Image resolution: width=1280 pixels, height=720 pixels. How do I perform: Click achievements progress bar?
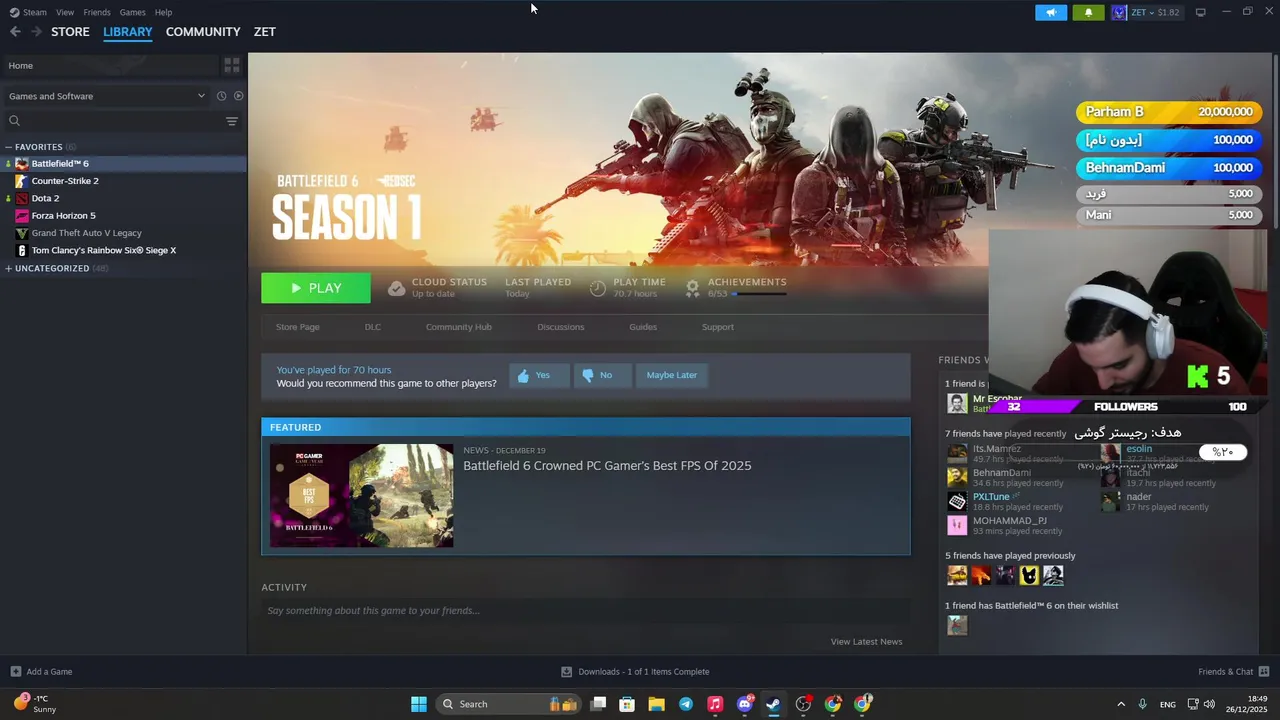[x=760, y=294]
